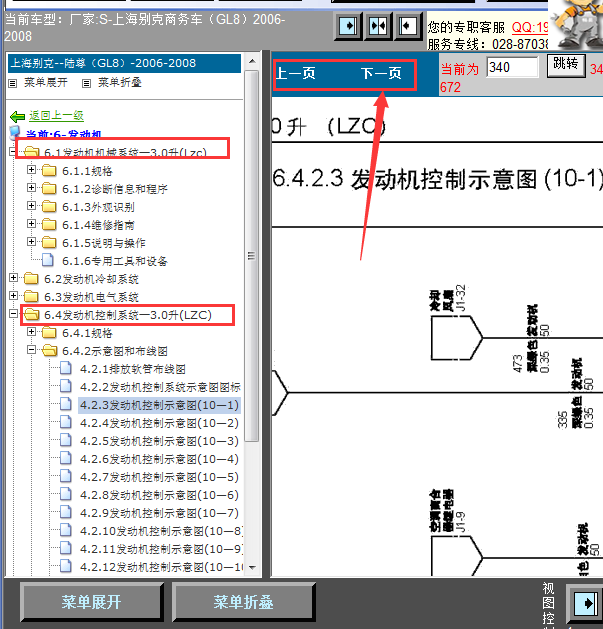This screenshot has height=629, width=603.
Task: Expand the 6.1.2诊断信息和程序 node
Action: point(31,188)
